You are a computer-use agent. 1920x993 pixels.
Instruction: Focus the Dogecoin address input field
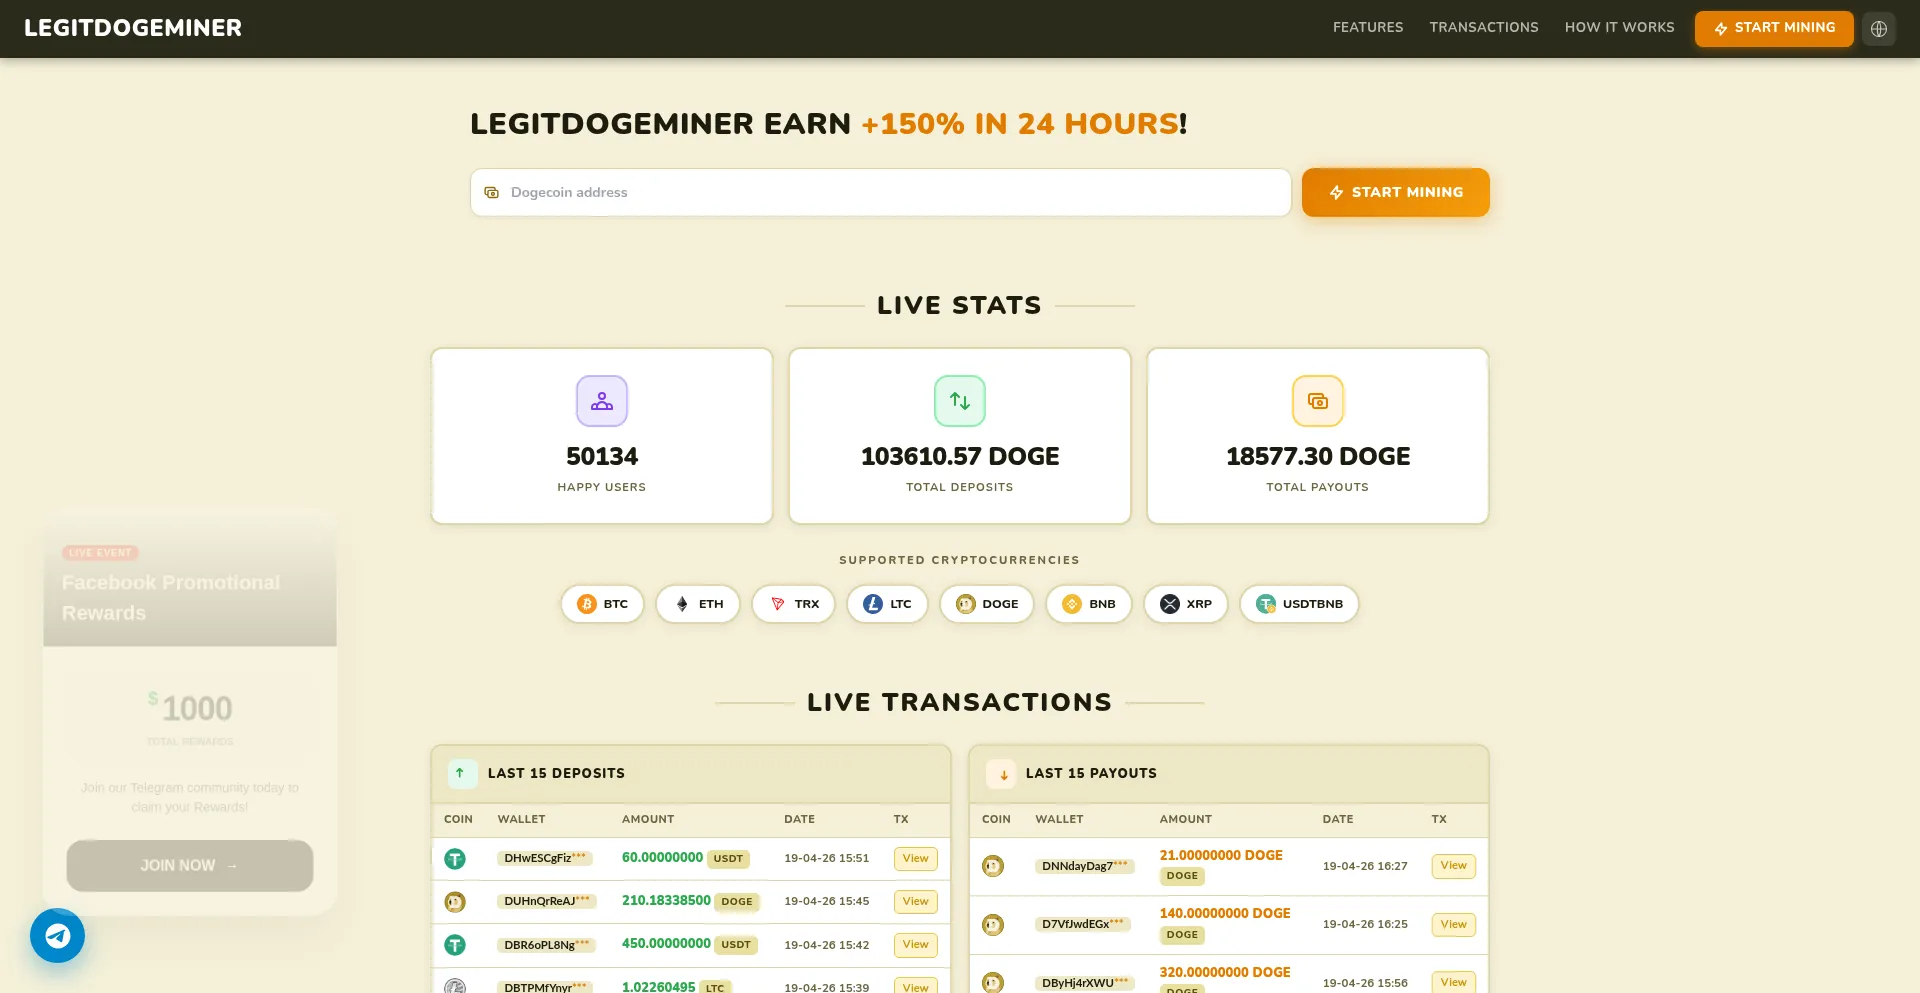coord(881,192)
